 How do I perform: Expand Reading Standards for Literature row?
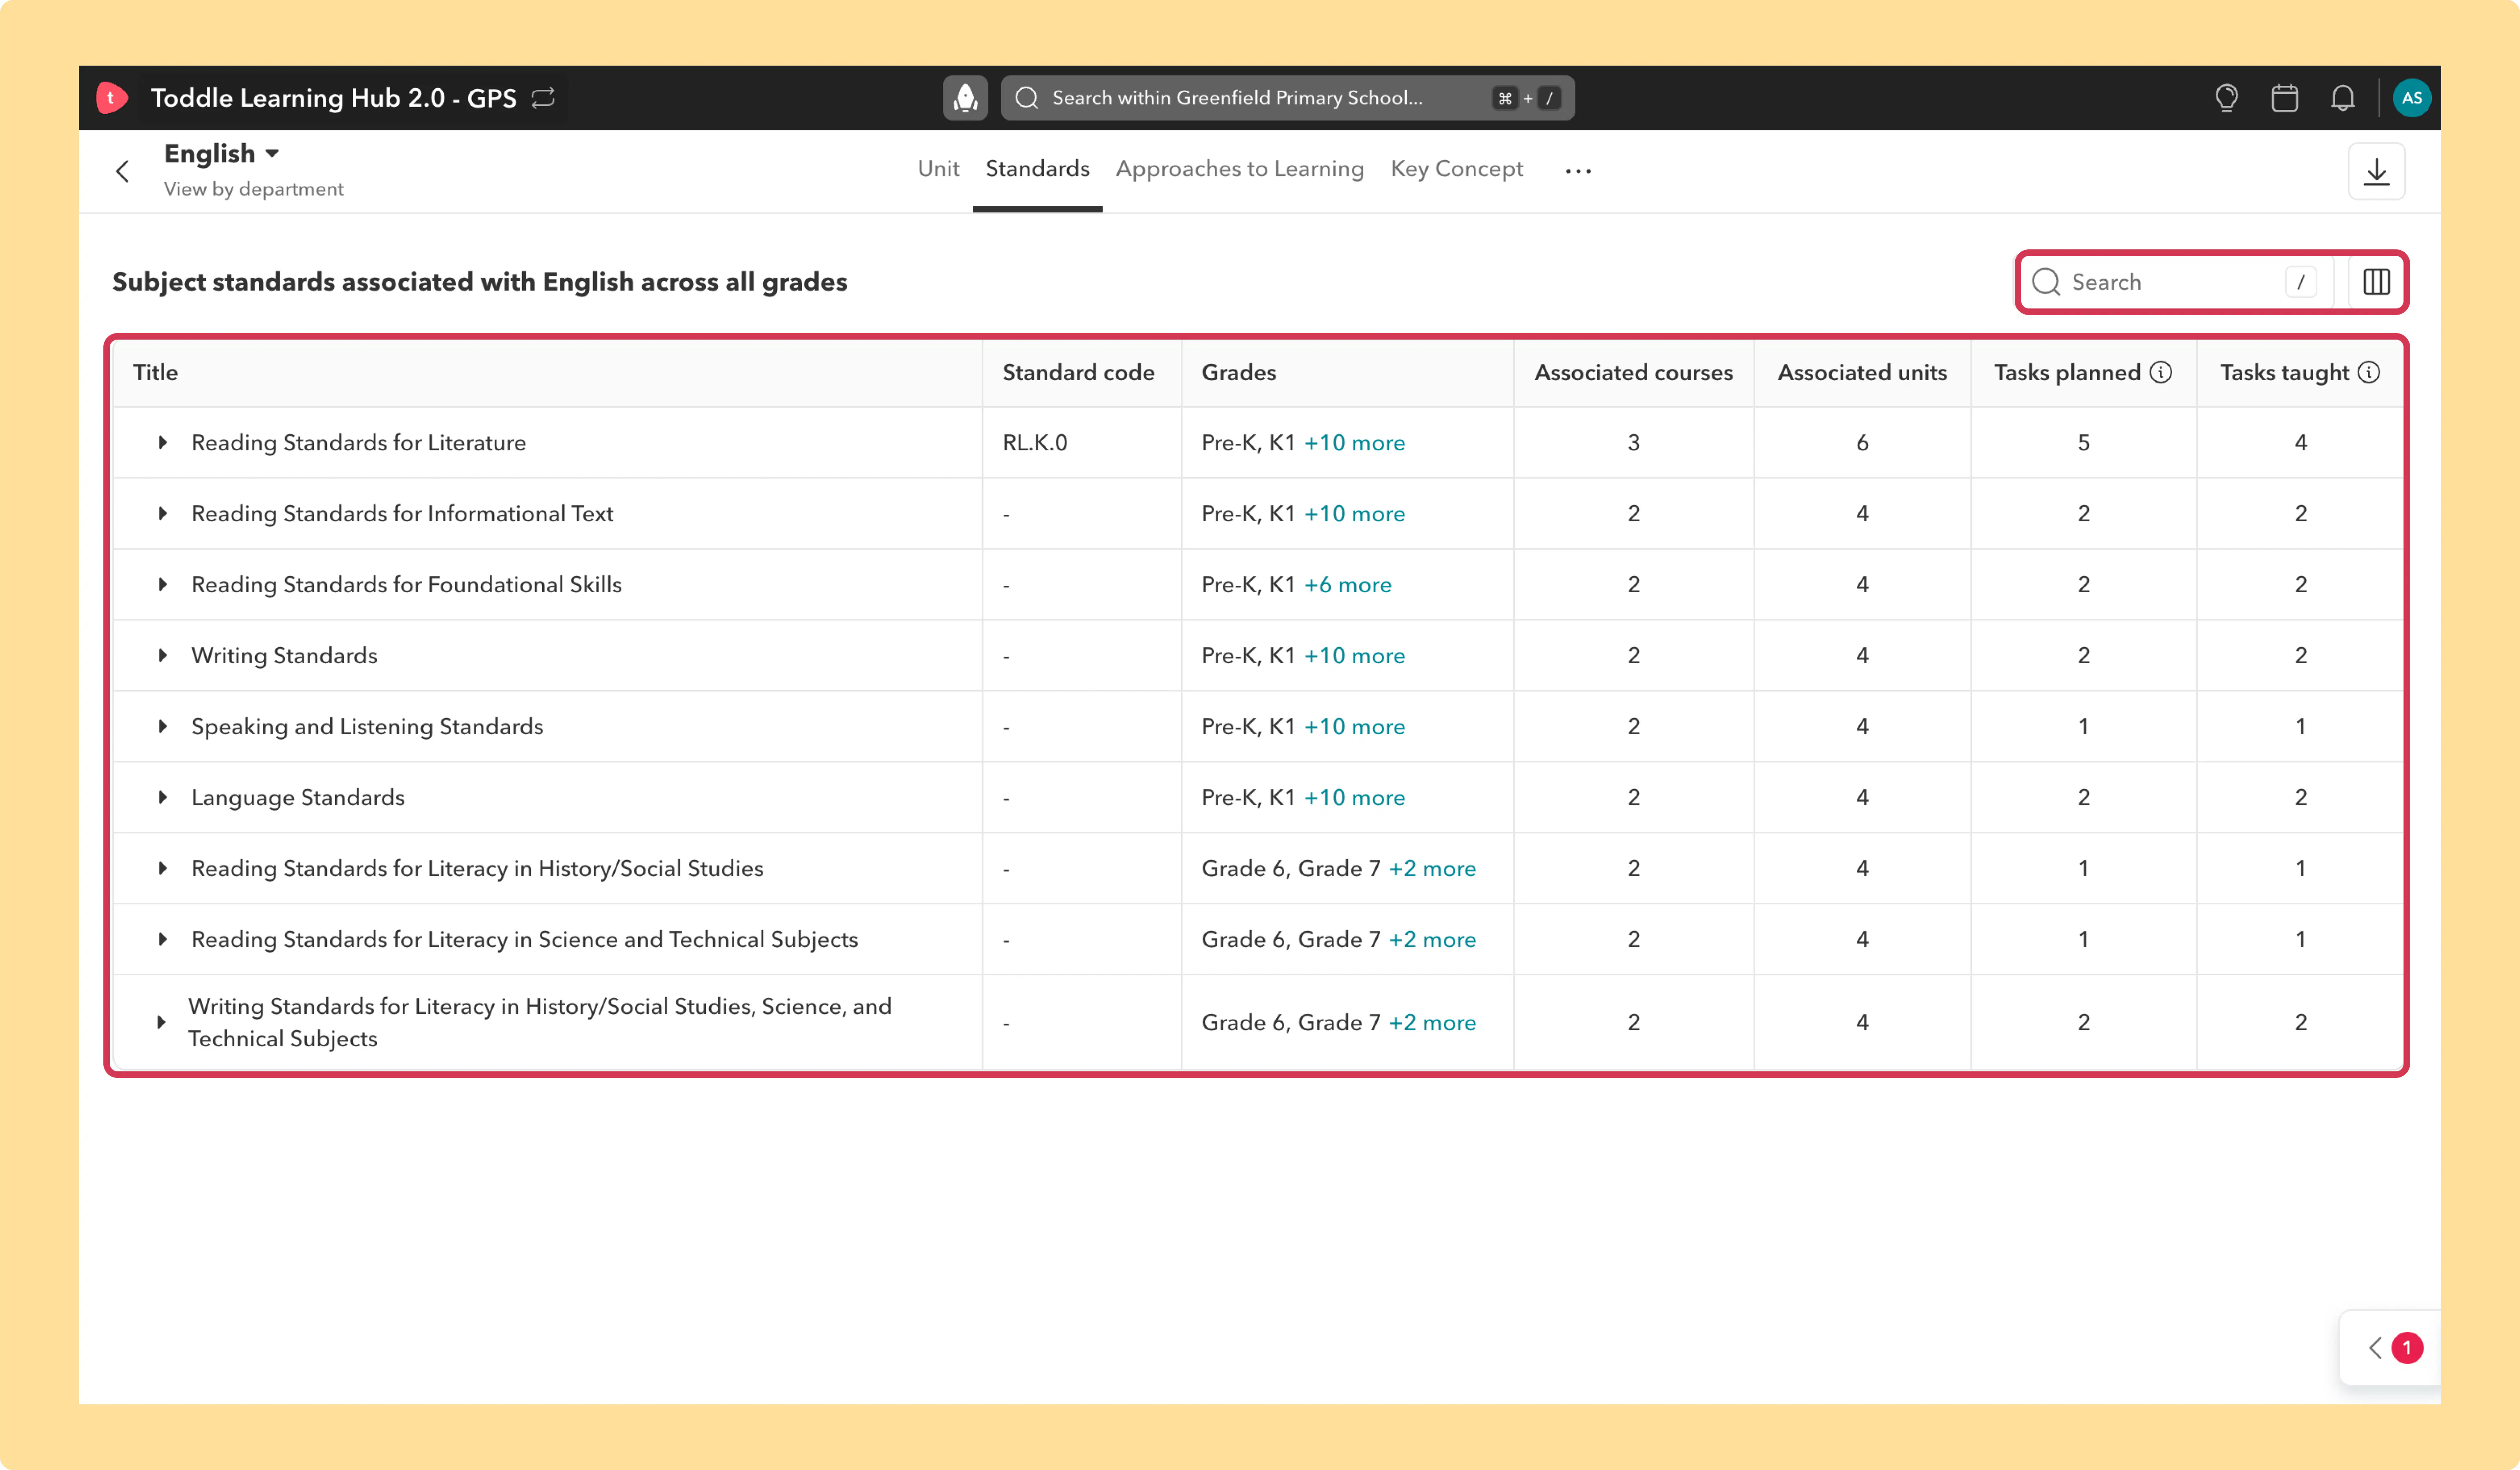point(162,442)
